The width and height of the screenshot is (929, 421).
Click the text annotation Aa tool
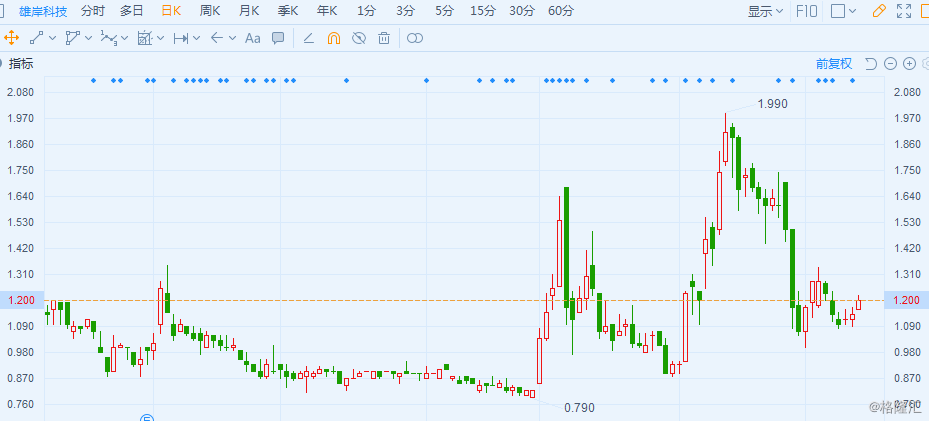252,38
